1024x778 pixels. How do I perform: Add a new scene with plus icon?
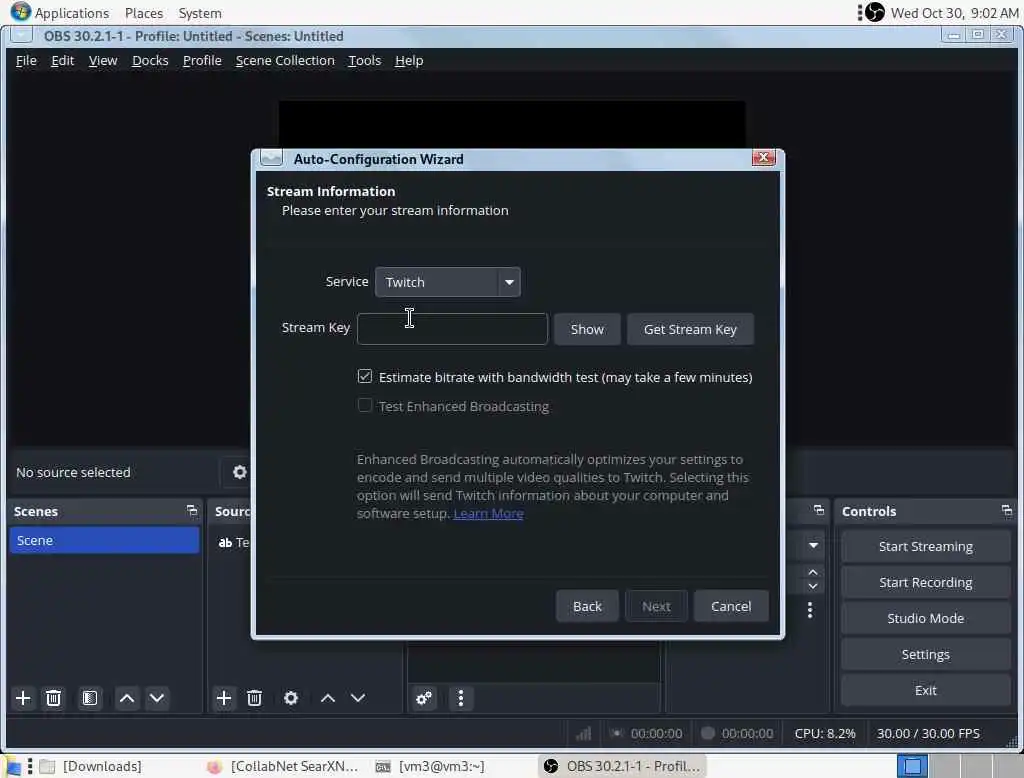(x=23, y=698)
